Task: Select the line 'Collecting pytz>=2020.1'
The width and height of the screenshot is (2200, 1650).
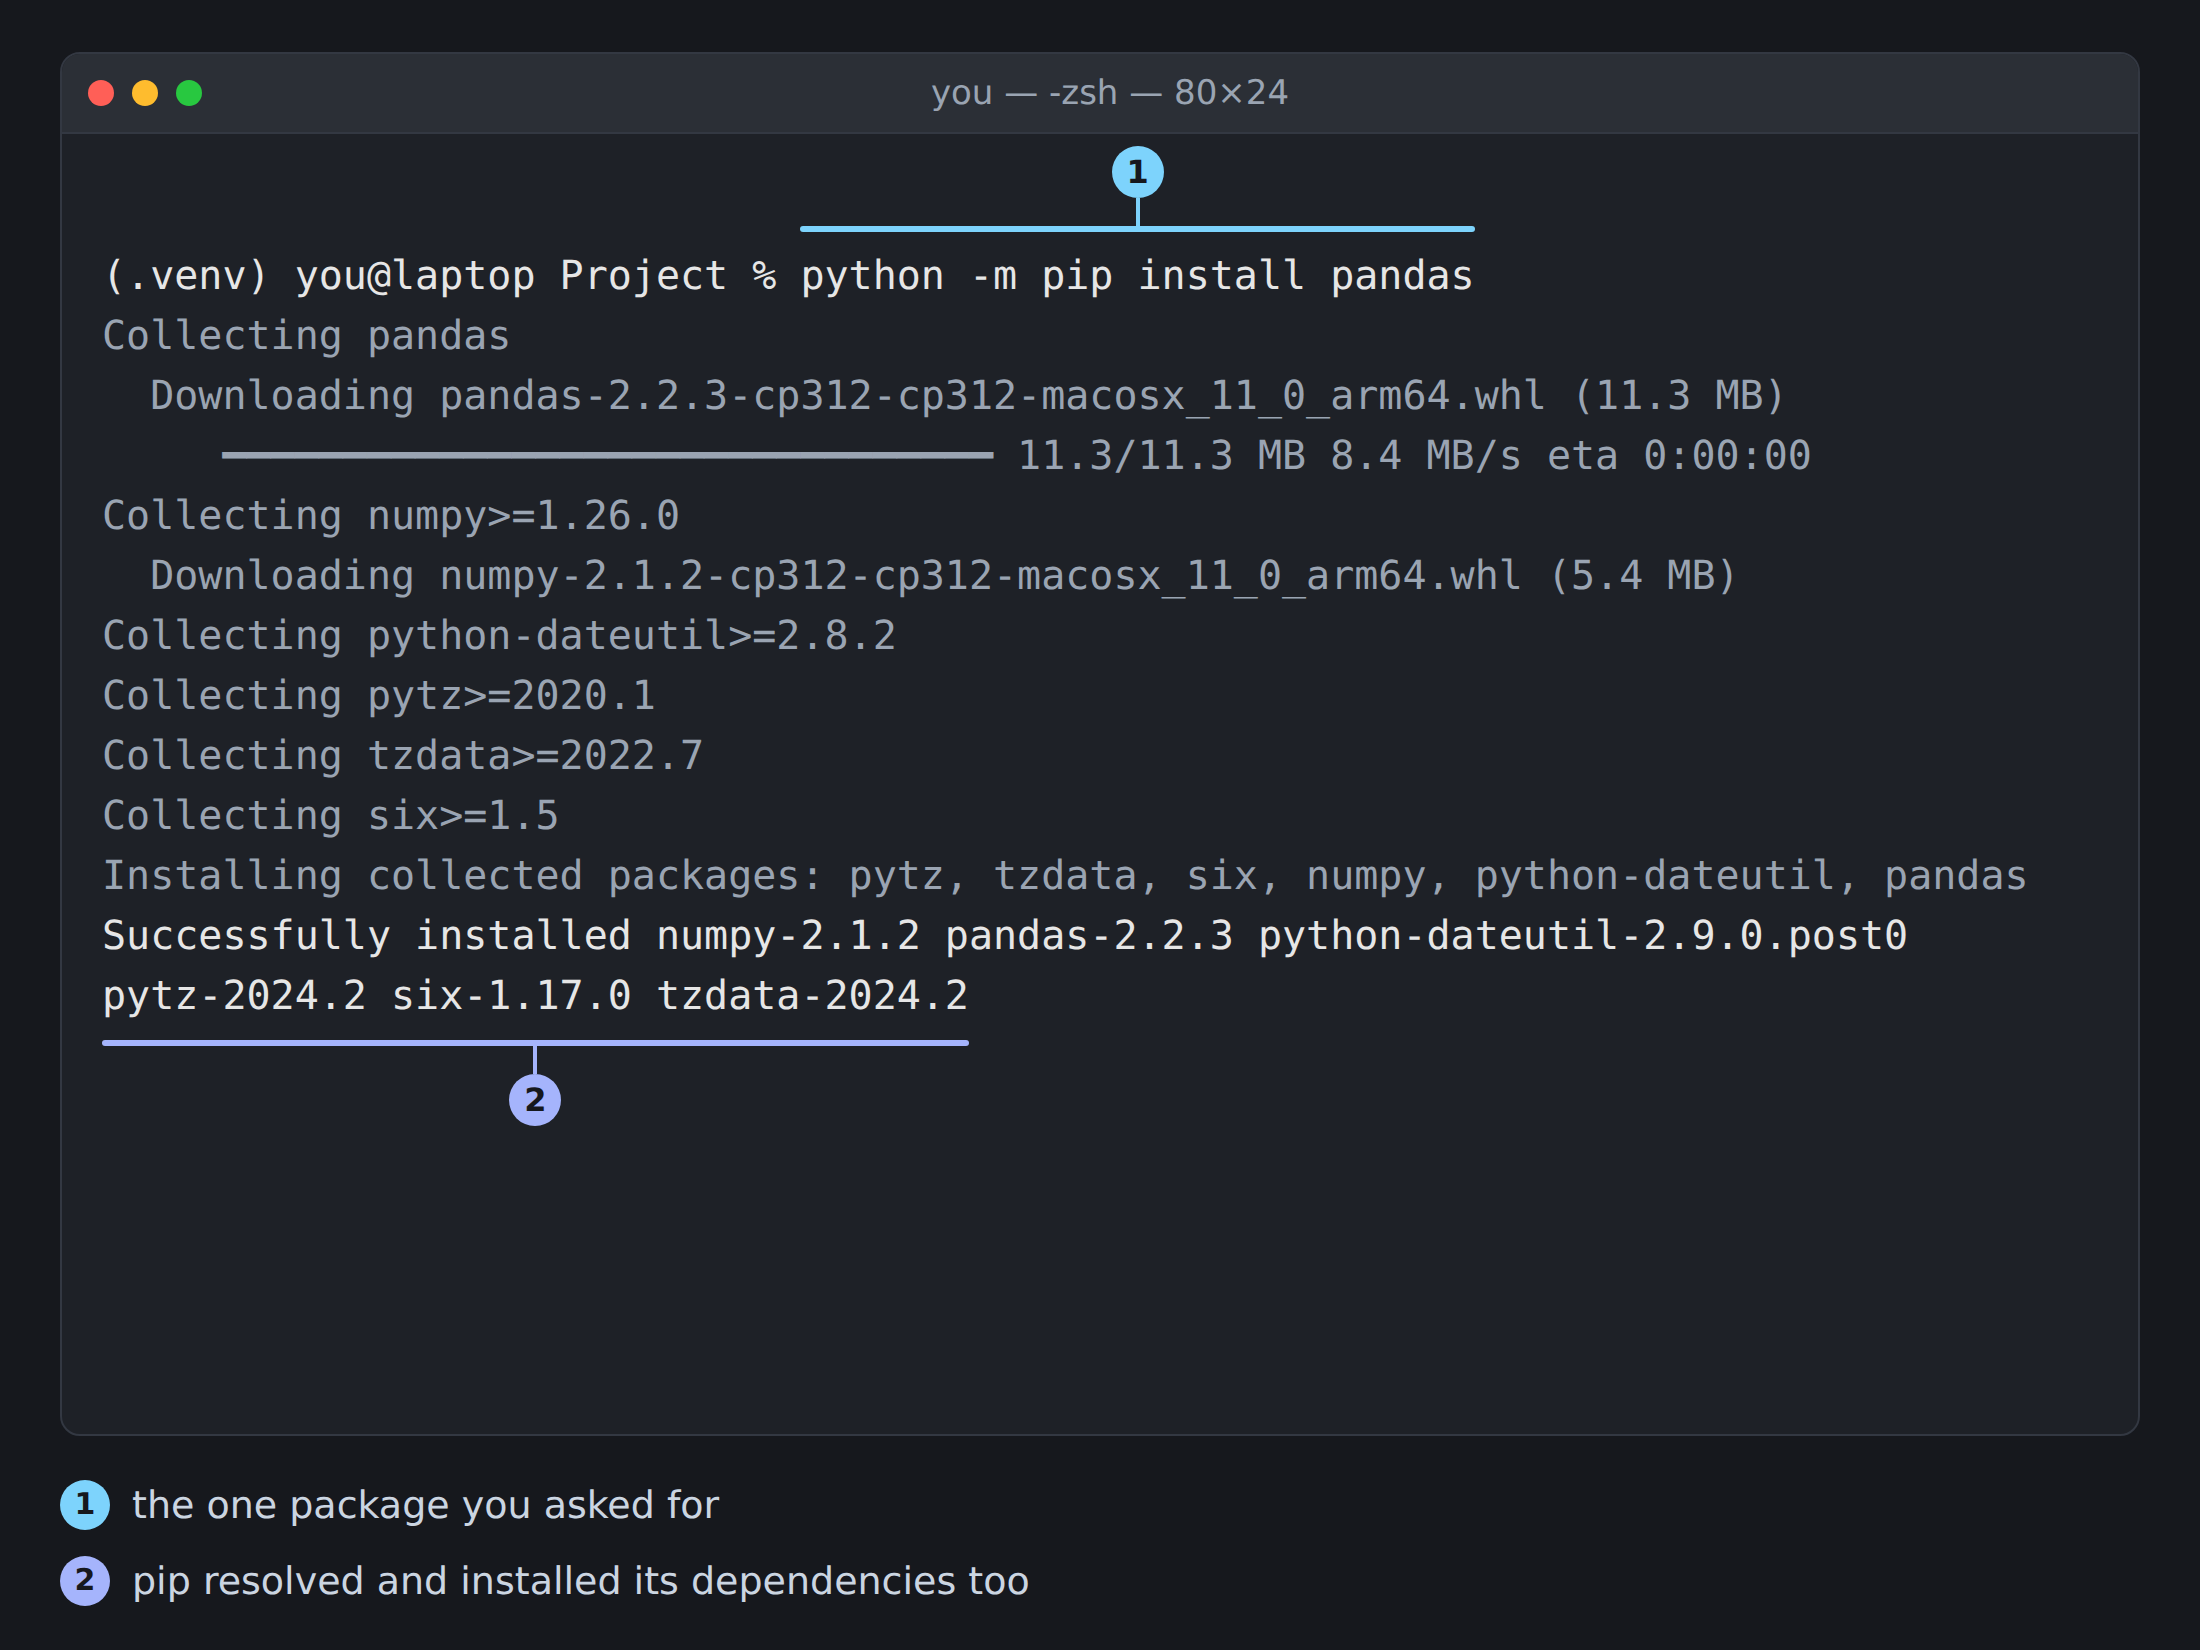Action: [379, 696]
